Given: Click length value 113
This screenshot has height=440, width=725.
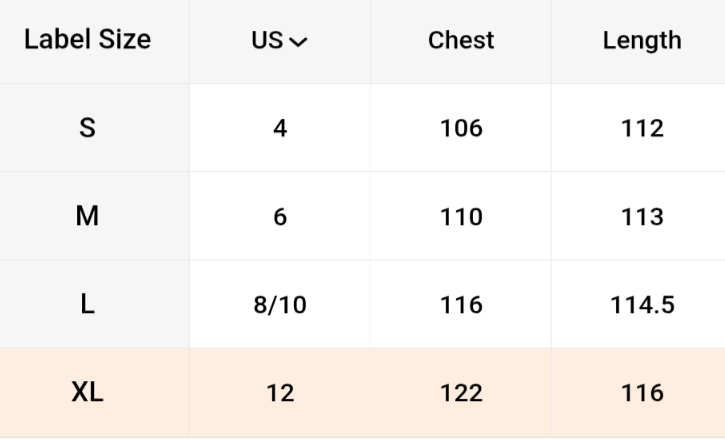Looking at the screenshot, I should (x=642, y=217).
